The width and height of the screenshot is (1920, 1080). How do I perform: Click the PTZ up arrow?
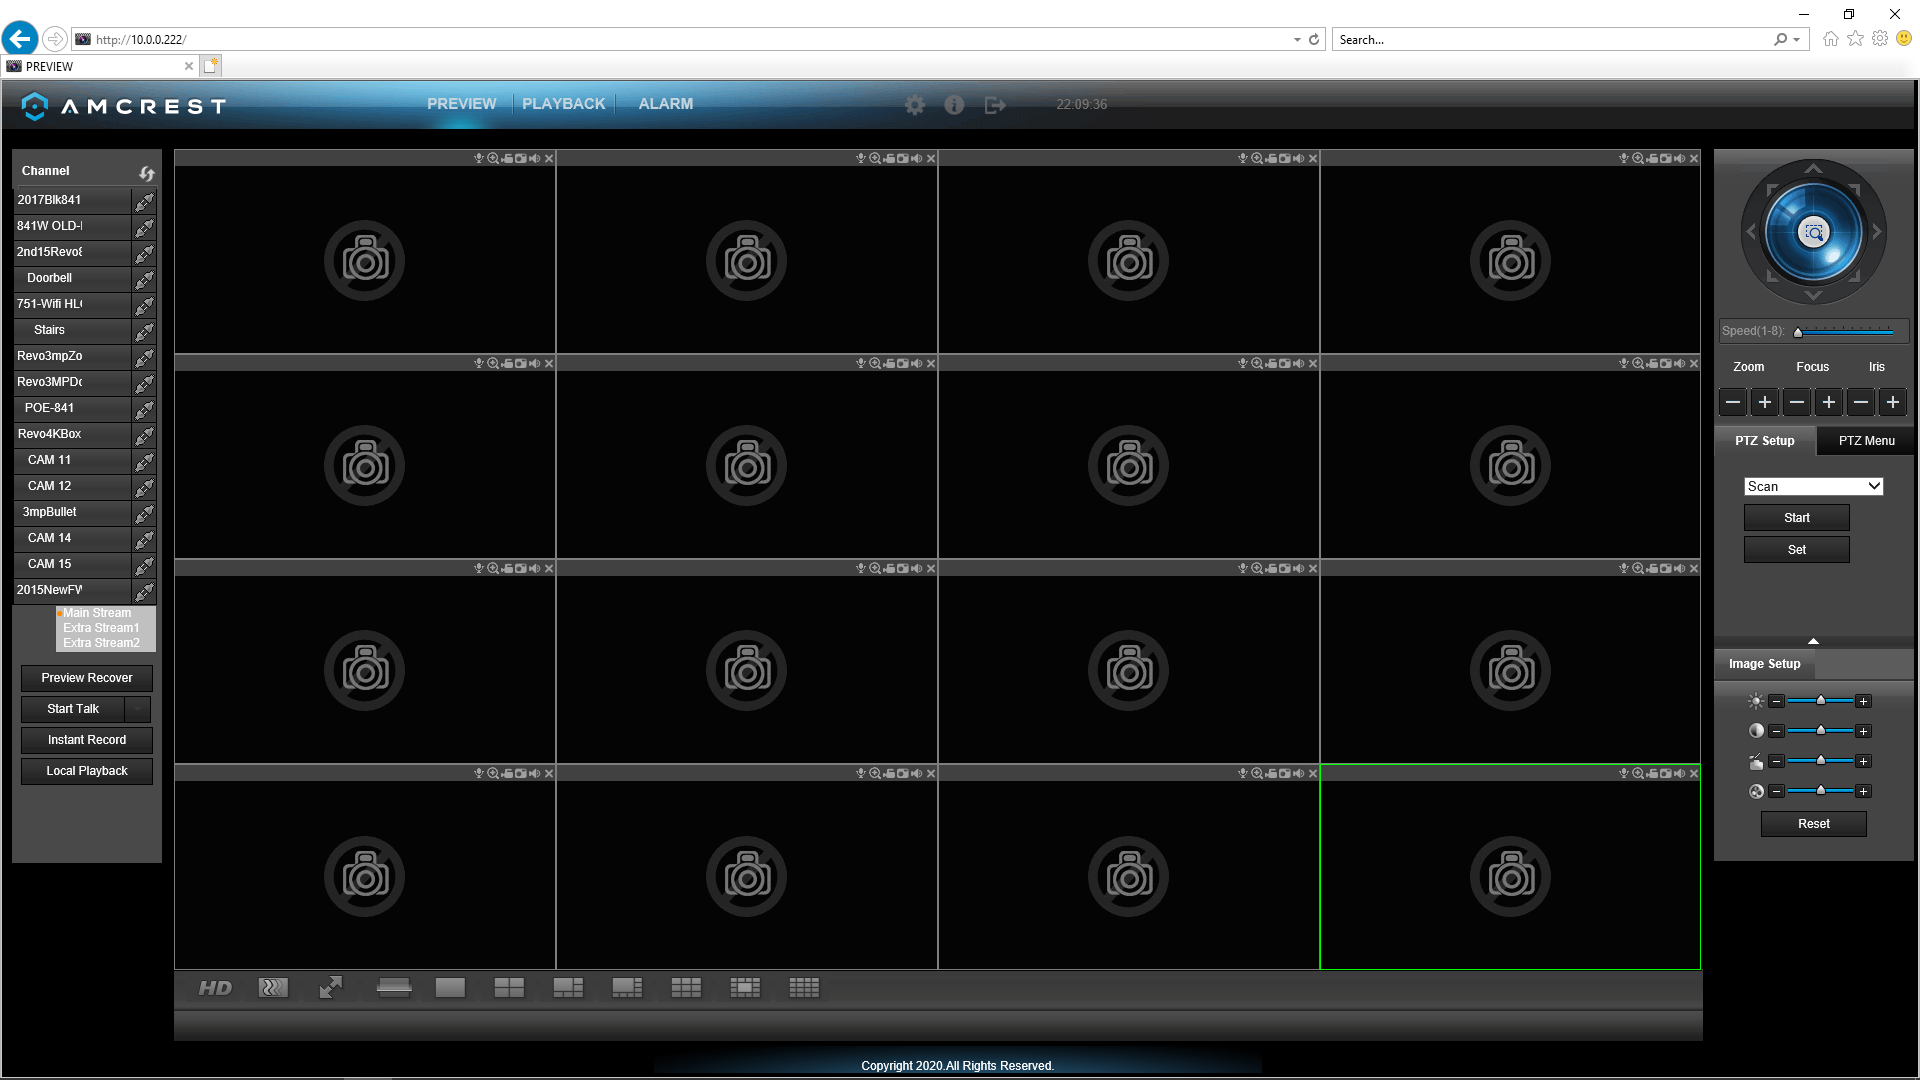point(1813,168)
